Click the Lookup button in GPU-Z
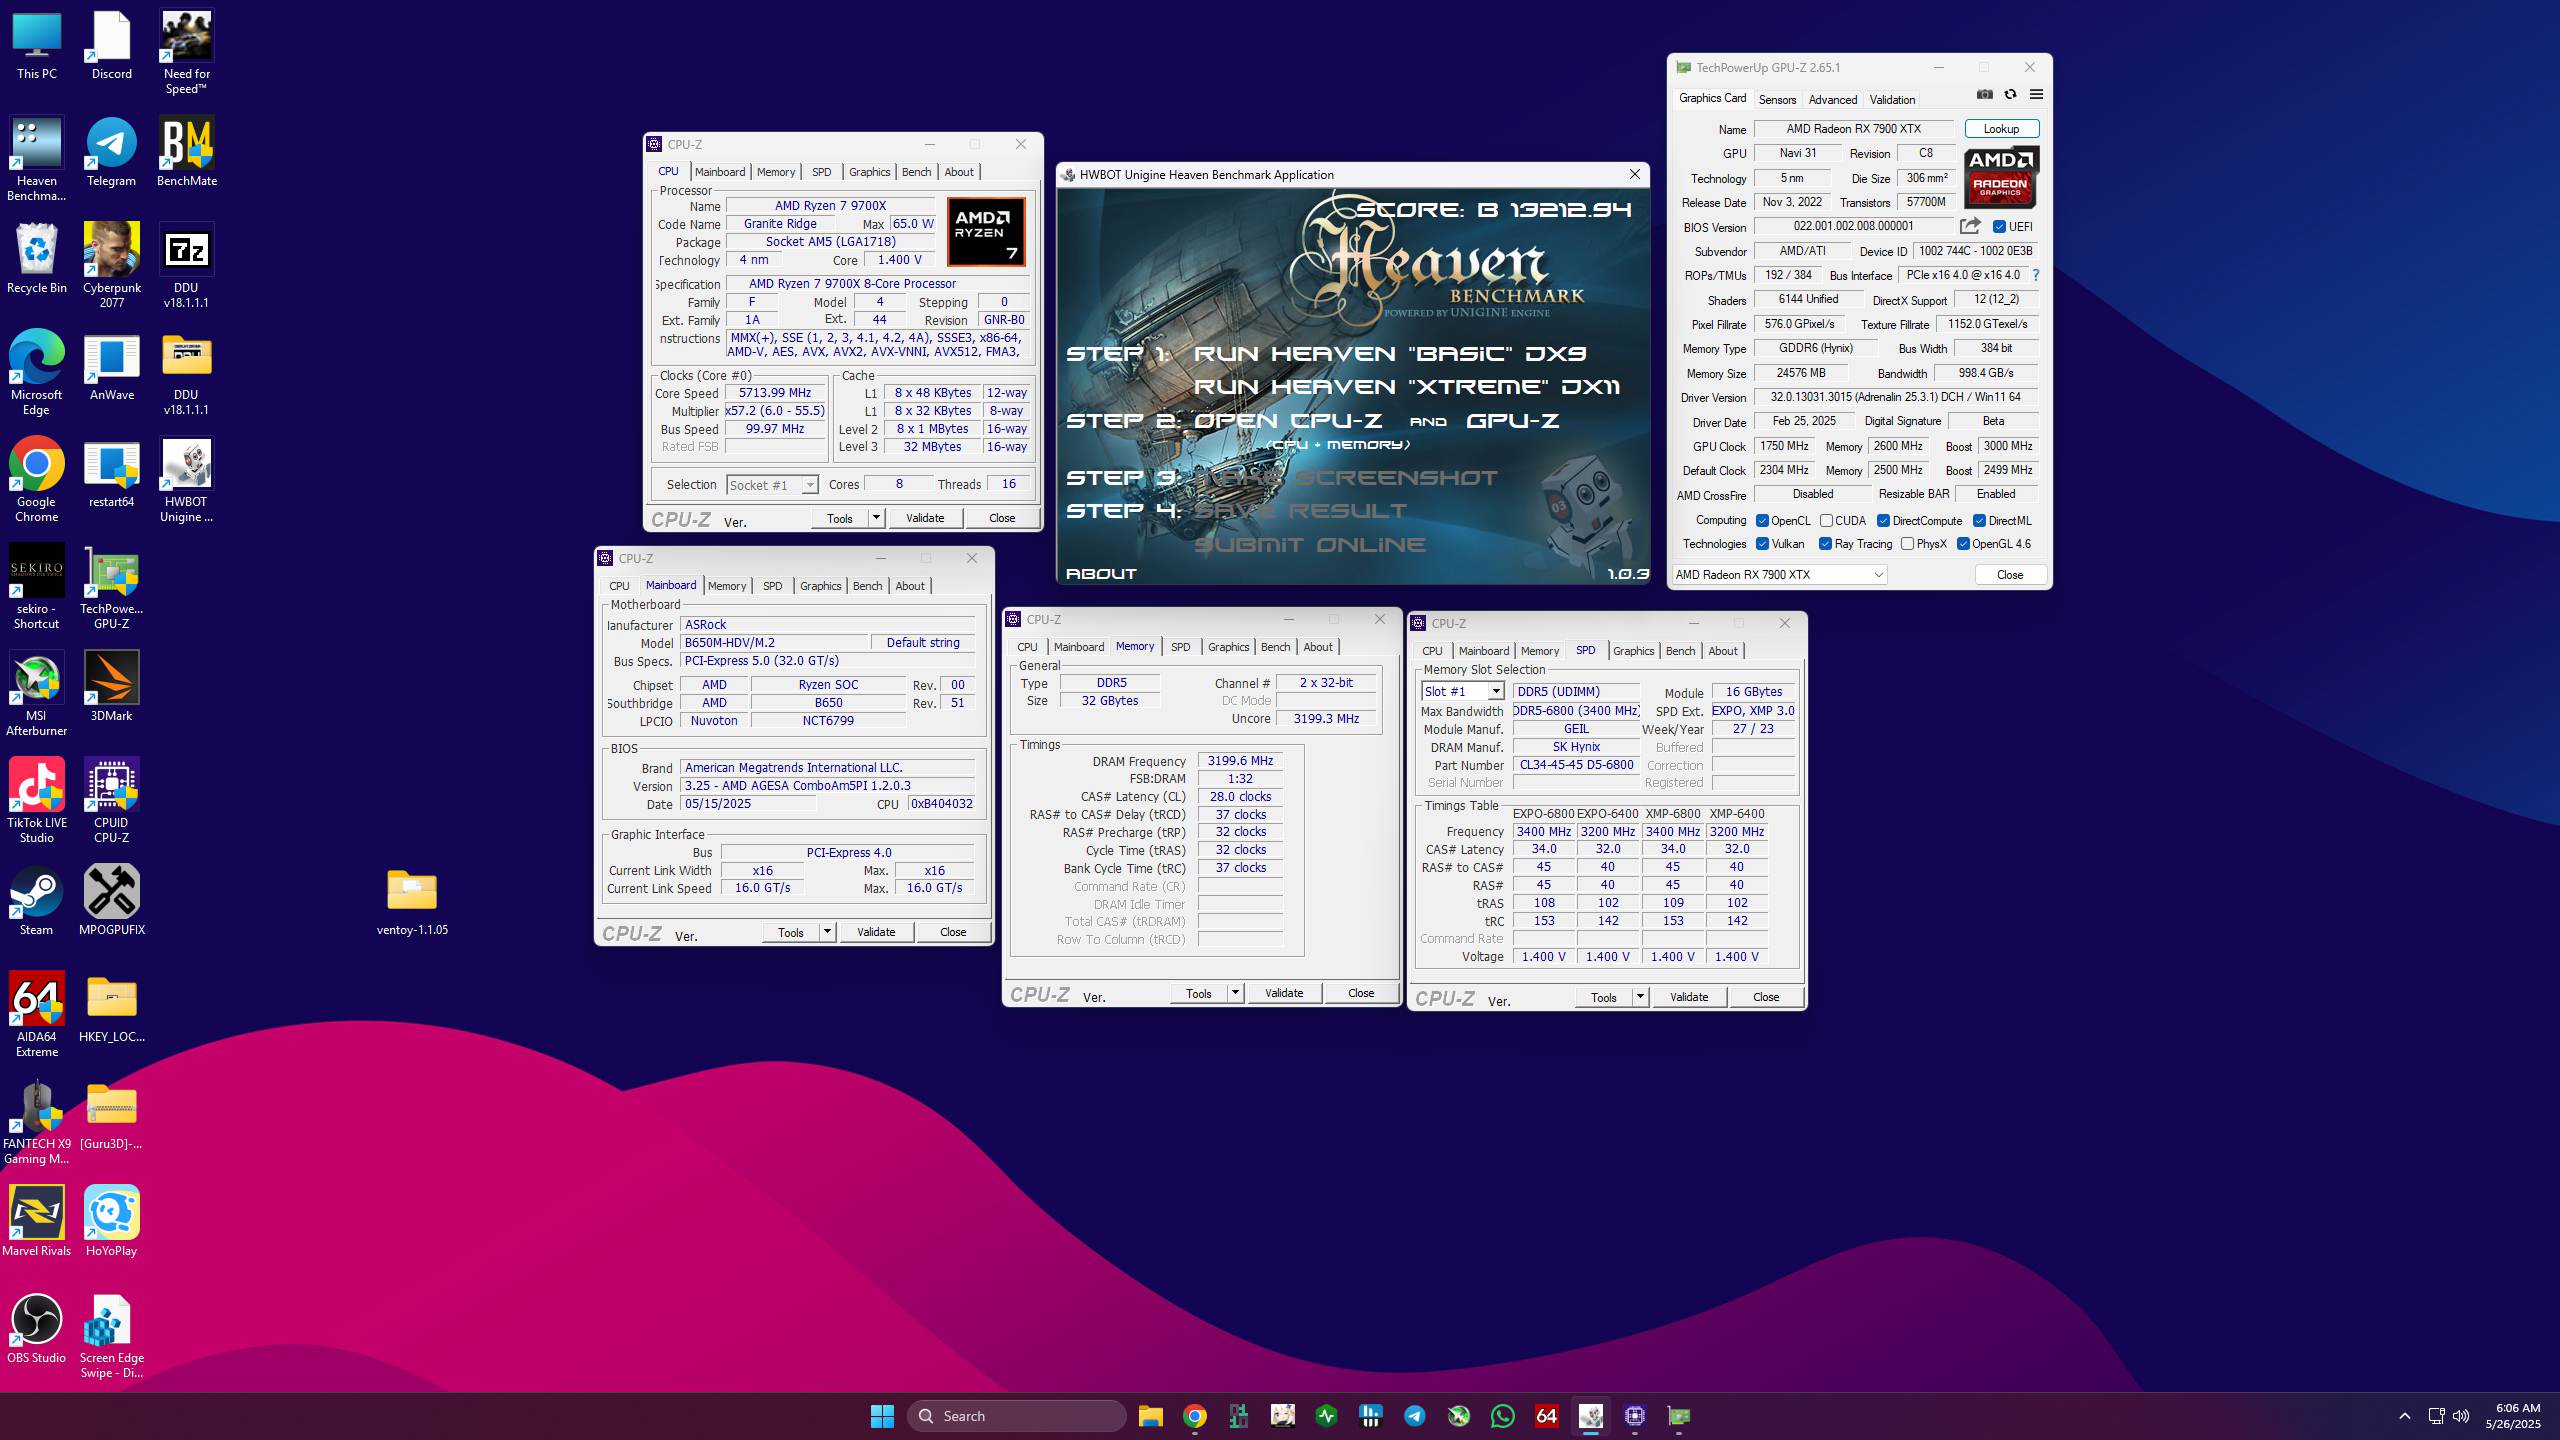Viewport: 2560px width, 1440px height. point(2001,129)
